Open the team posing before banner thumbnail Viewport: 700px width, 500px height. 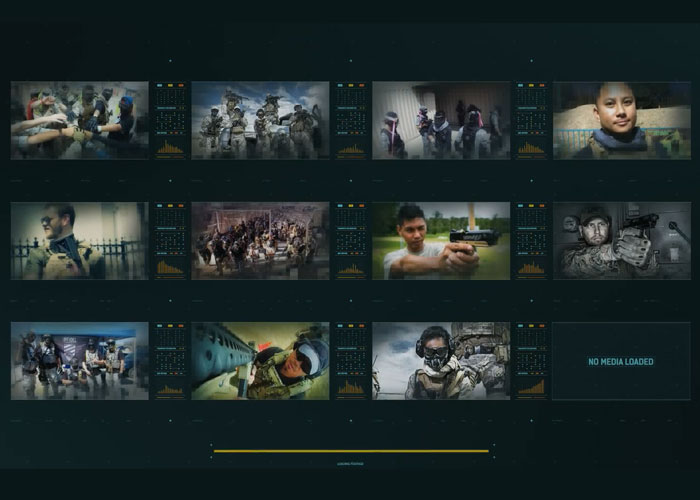click(79, 361)
